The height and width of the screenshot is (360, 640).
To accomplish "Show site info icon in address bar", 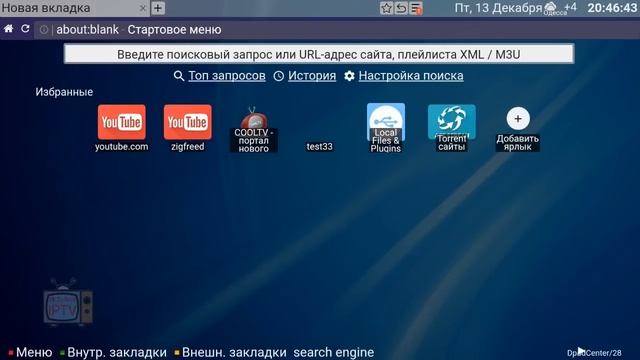I will [44, 30].
